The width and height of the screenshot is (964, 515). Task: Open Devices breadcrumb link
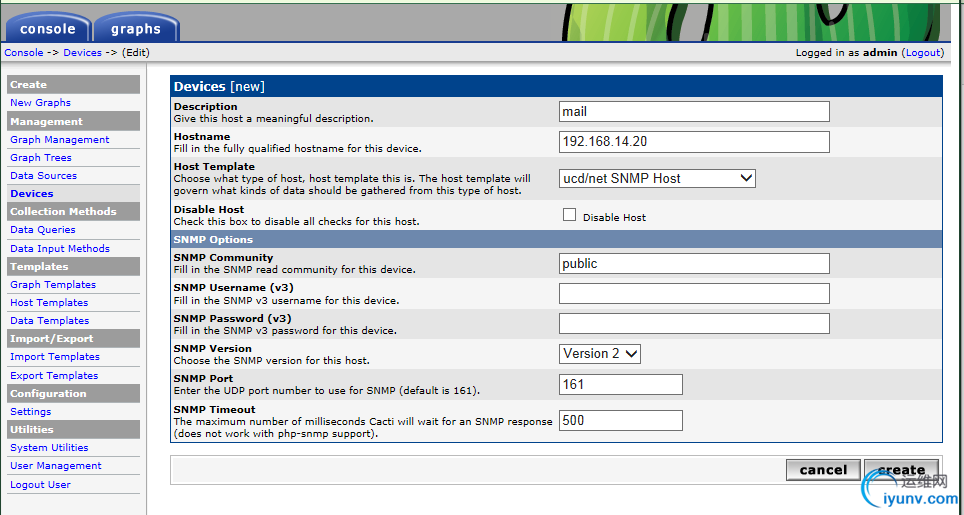[x=82, y=53]
